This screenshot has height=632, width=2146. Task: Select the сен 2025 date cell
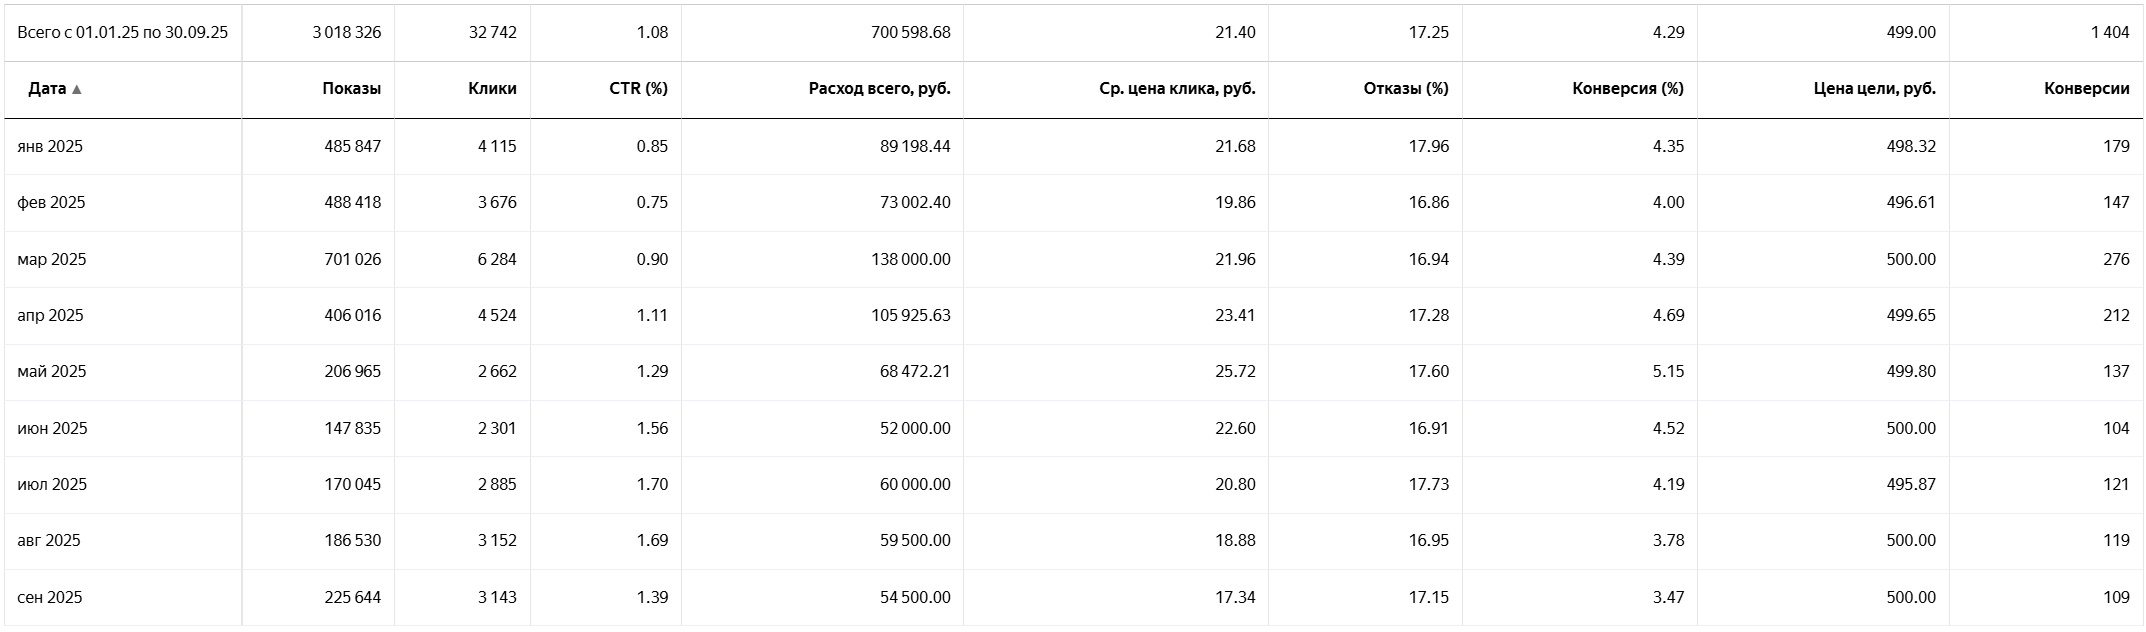[x=49, y=597]
